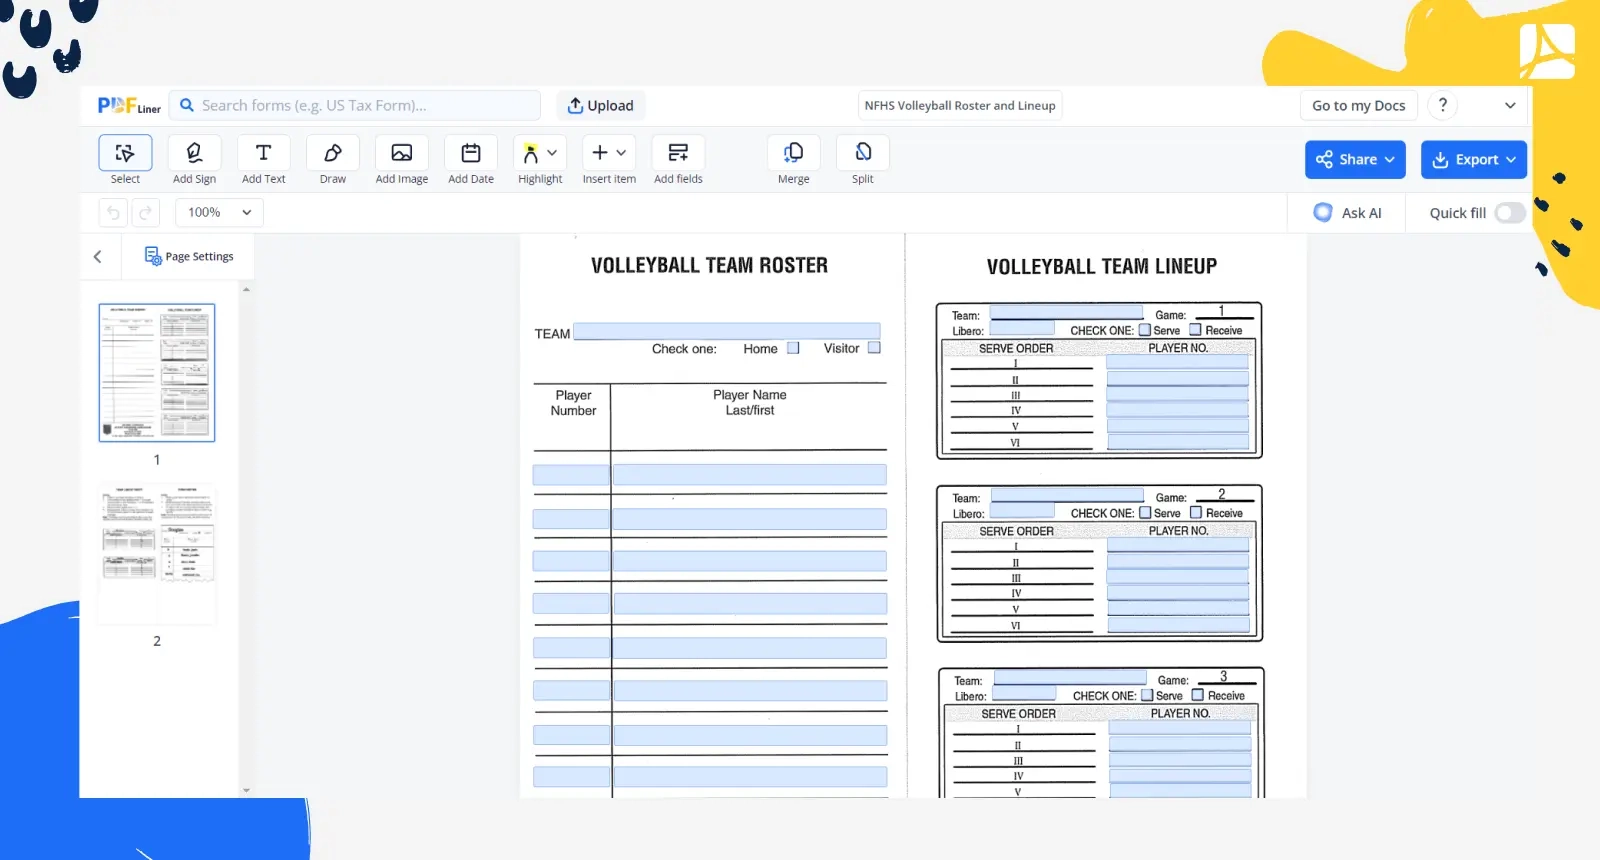Activate the Draw tool
1600x860 pixels.
332,154
